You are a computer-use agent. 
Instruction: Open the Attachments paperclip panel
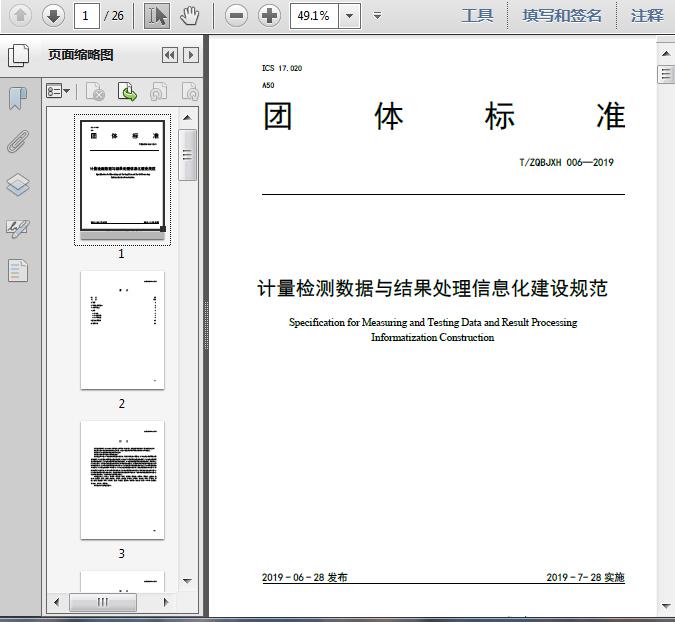[18, 141]
